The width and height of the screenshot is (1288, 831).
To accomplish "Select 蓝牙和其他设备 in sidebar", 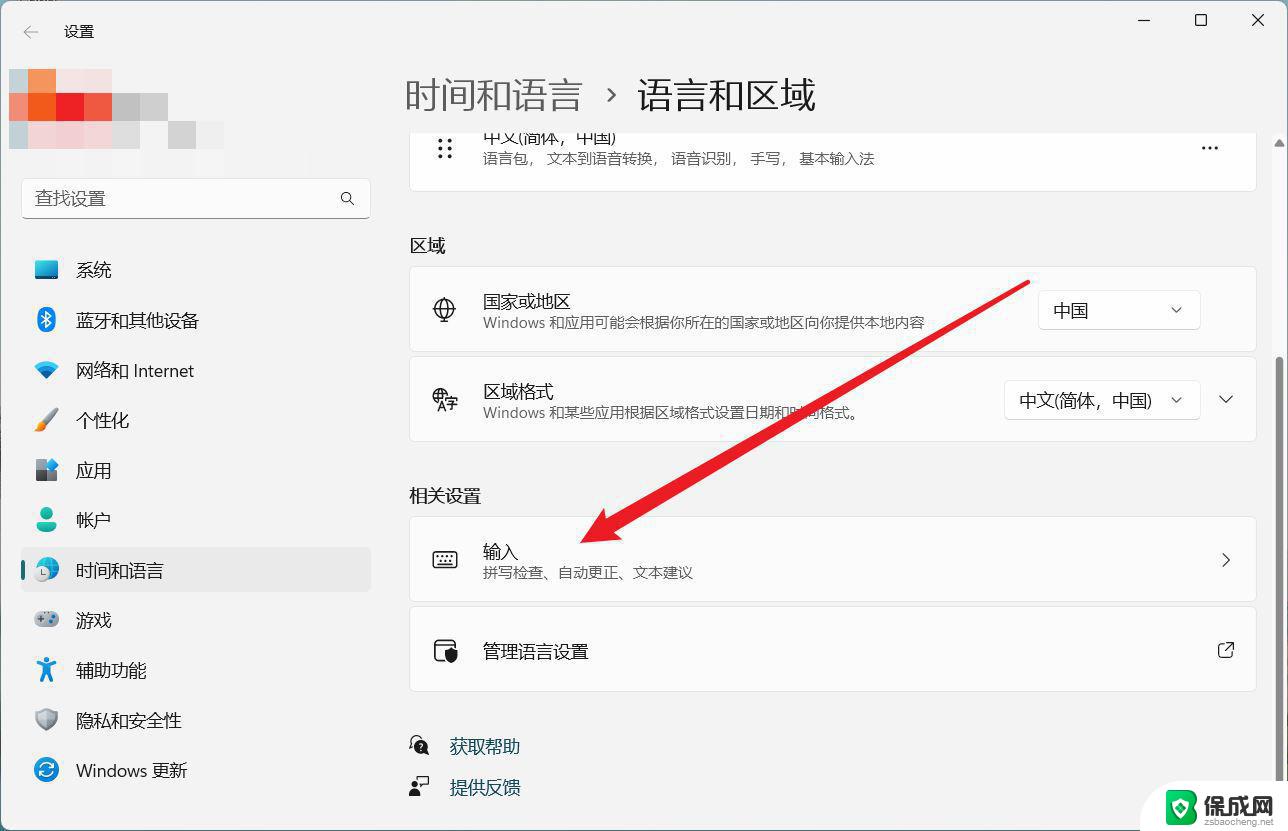I will click(196, 320).
